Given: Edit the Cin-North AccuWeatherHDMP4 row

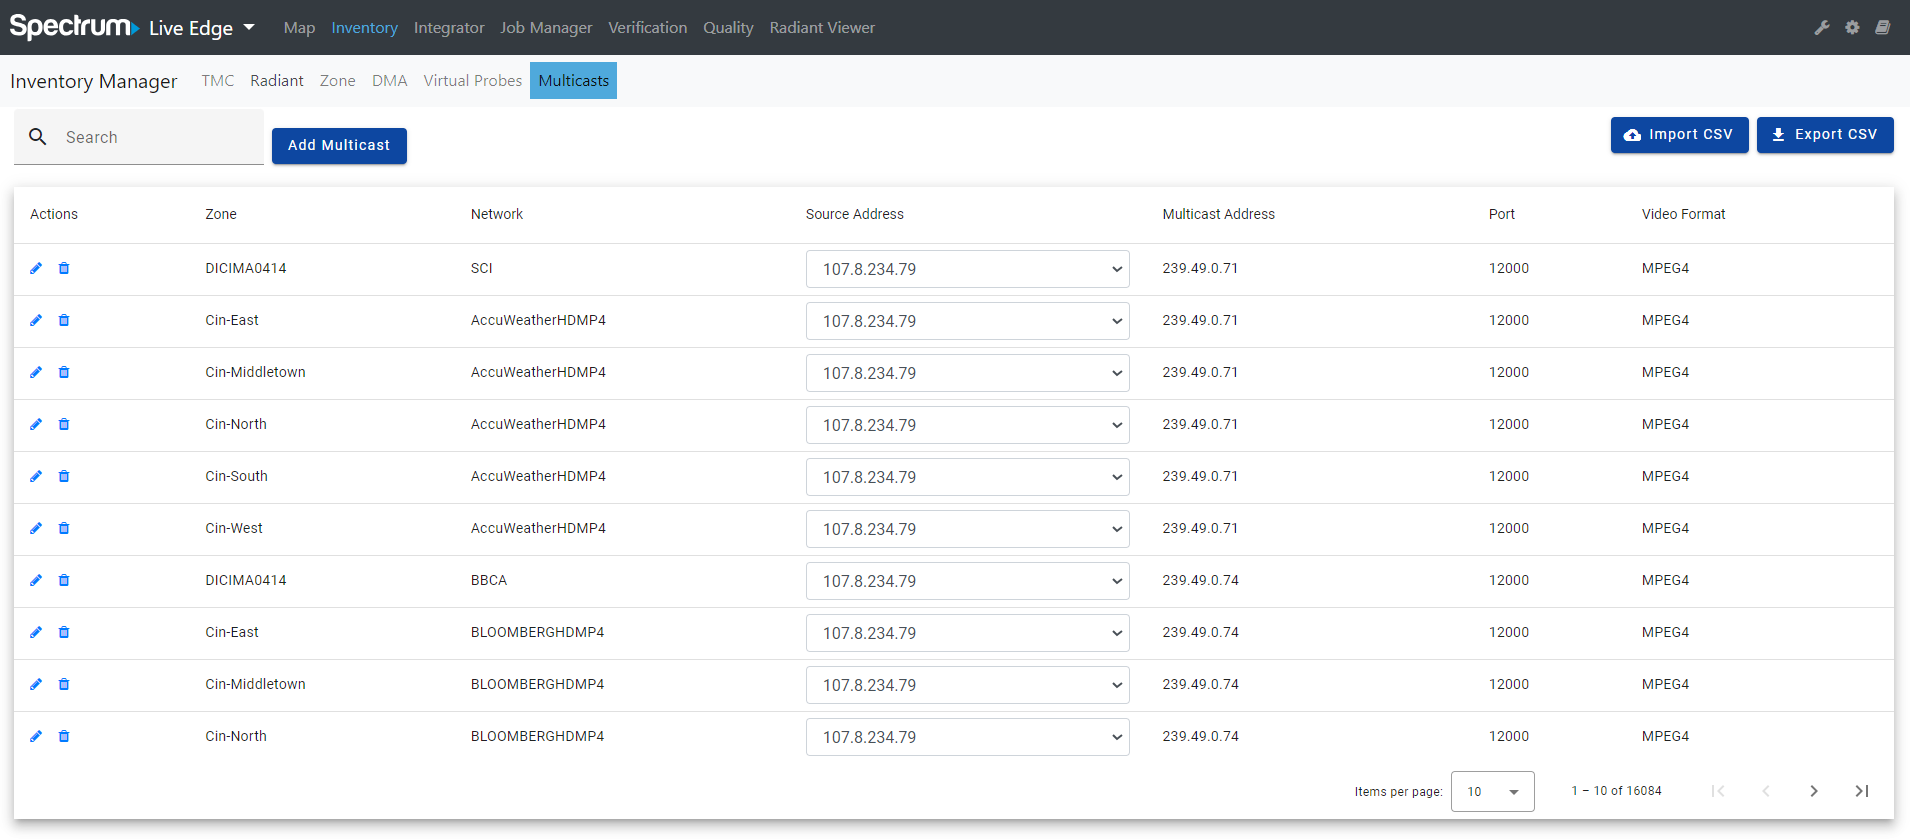Looking at the screenshot, I should (36, 424).
